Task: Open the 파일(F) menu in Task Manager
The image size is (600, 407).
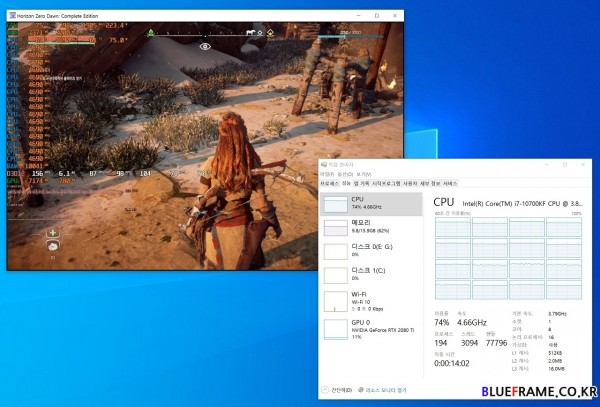Action: 327,174
